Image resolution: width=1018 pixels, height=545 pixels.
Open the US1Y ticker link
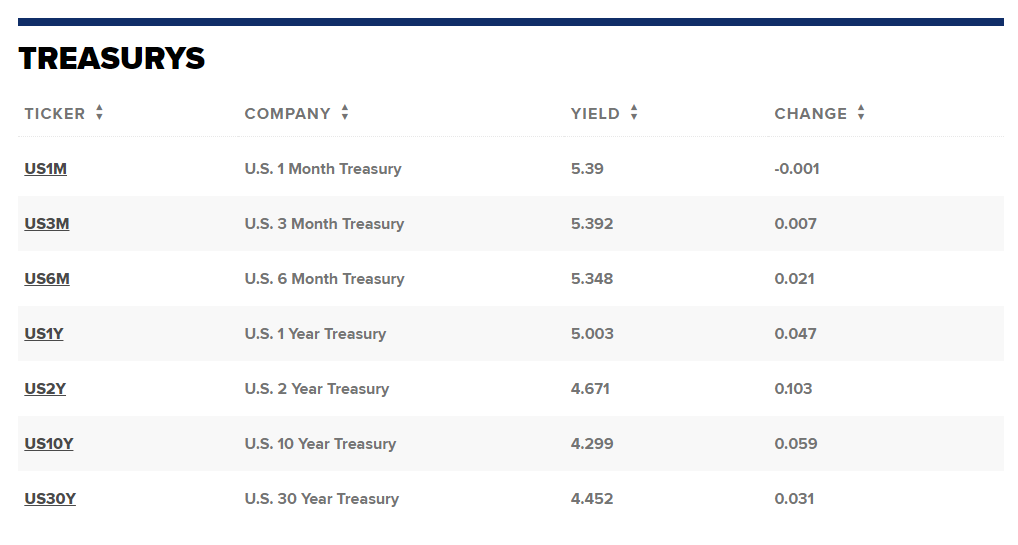tap(44, 334)
